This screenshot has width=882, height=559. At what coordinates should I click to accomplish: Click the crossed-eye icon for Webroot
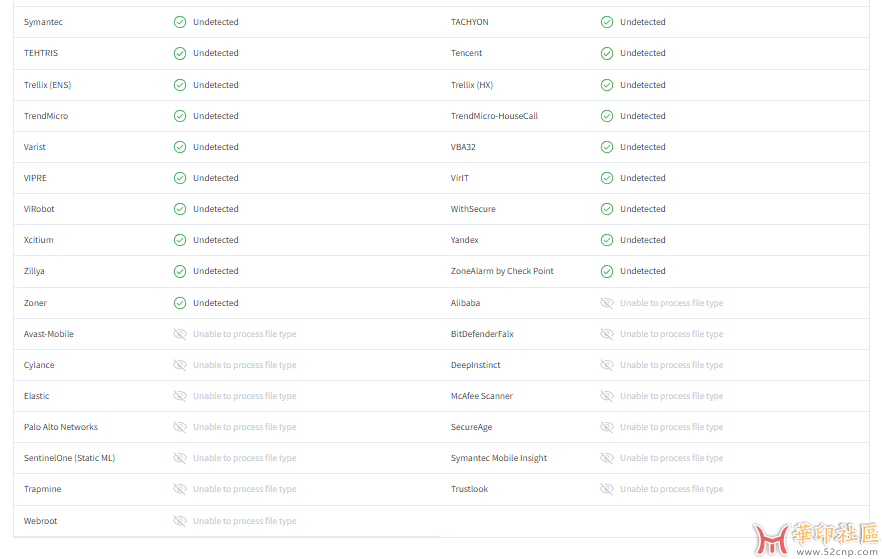tap(179, 521)
